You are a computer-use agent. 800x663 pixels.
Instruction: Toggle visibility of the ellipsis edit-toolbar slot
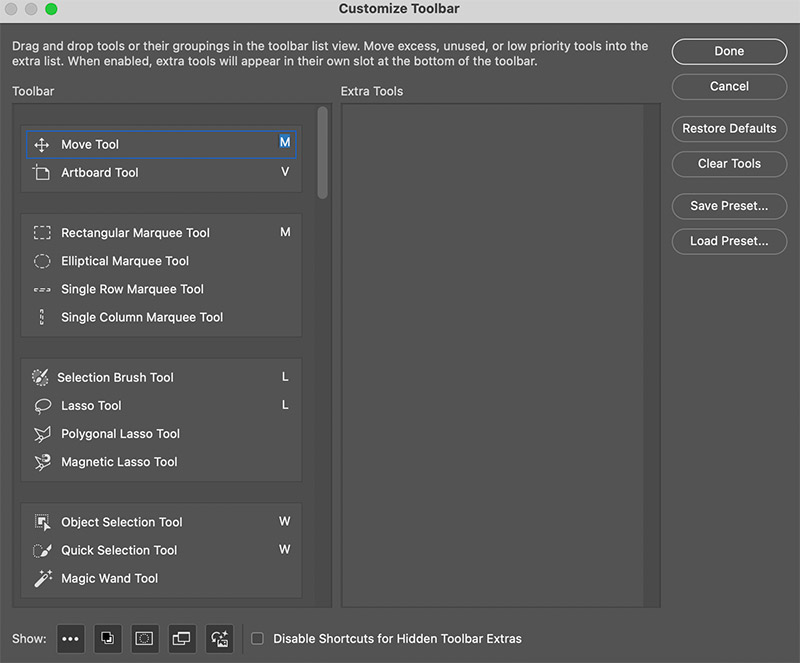pos(71,638)
